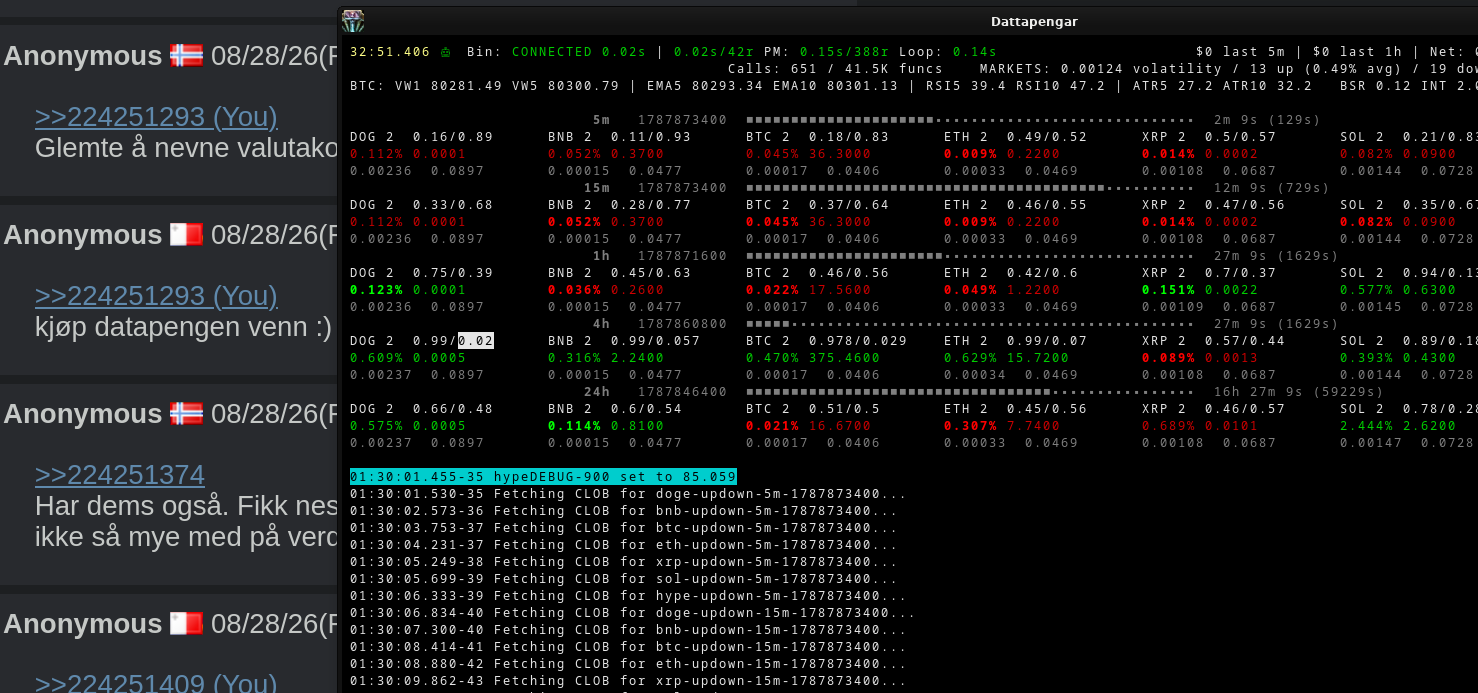Click the green 'CONNECTED' status text
Screen dimensions: 1478x693
coord(552,52)
